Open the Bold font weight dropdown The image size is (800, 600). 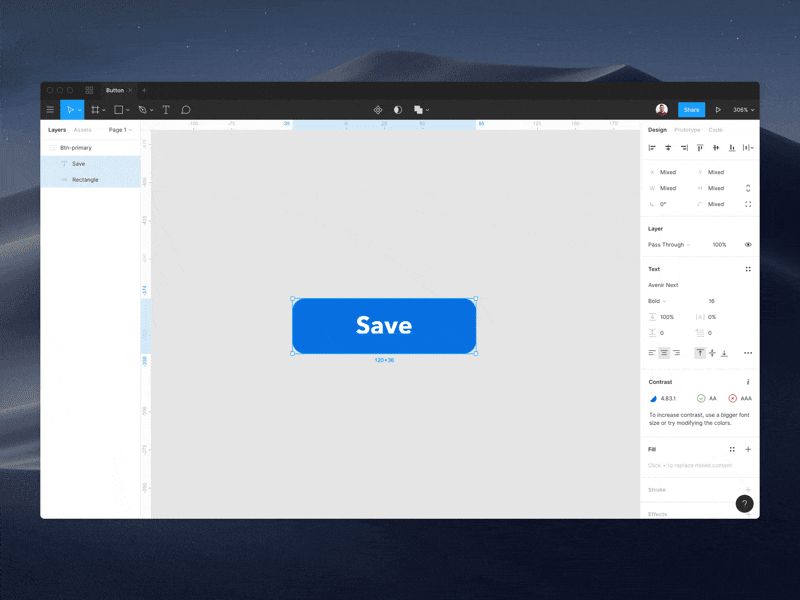click(657, 301)
